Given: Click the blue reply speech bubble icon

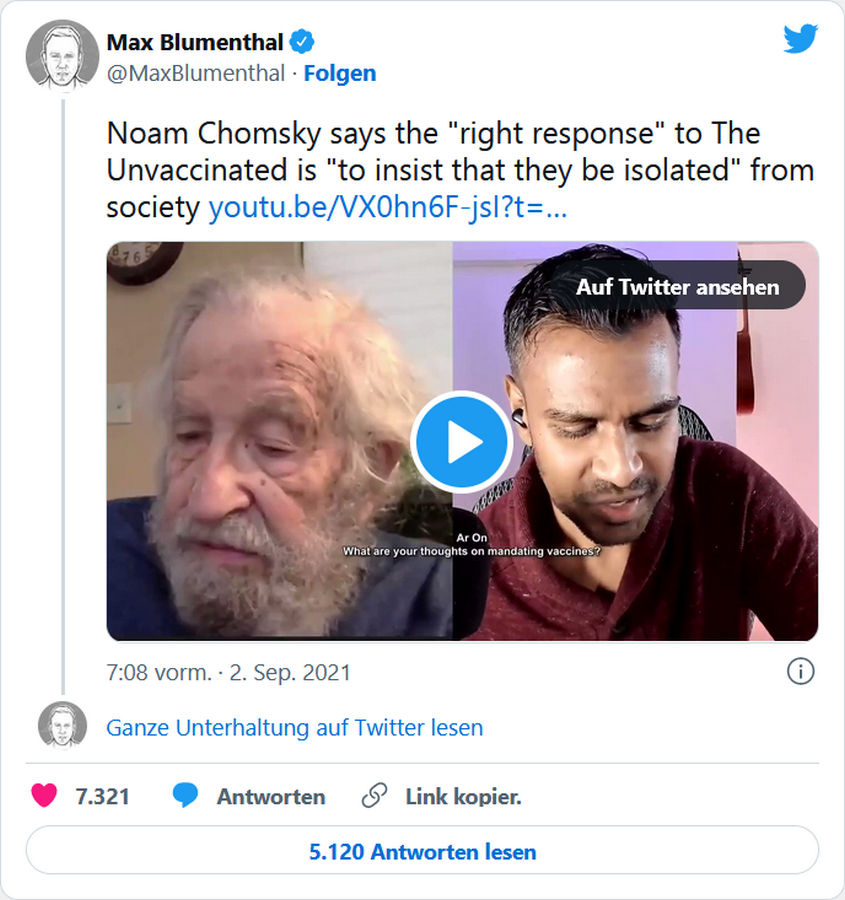Looking at the screenshot, I should [x=185, y=796].
